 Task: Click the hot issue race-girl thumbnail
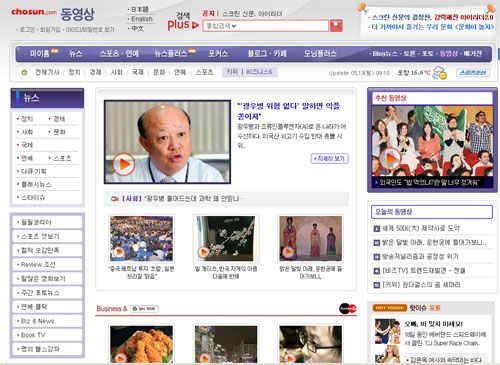(x=387, y=331)
